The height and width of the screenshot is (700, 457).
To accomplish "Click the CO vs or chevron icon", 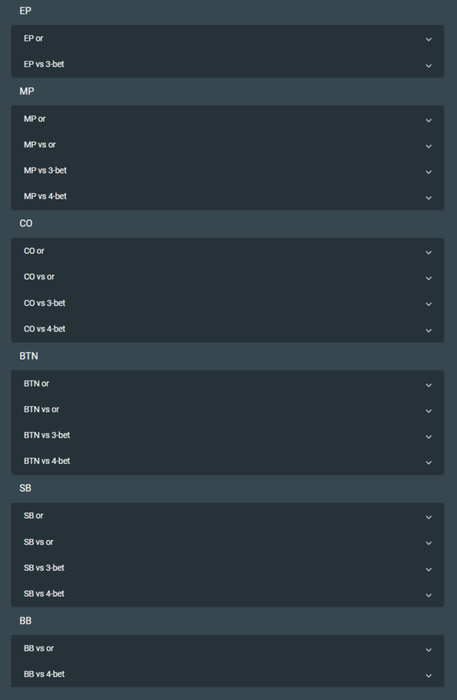I will point(428,278).
